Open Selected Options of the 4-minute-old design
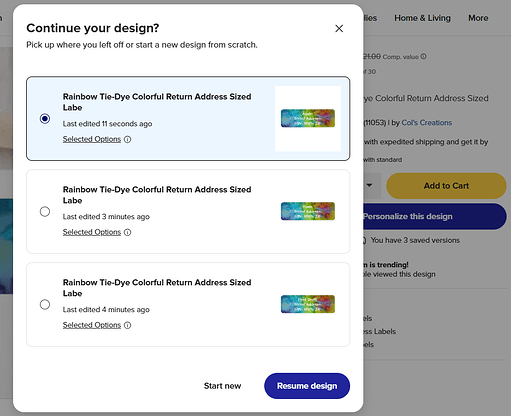 coord(92,325)
